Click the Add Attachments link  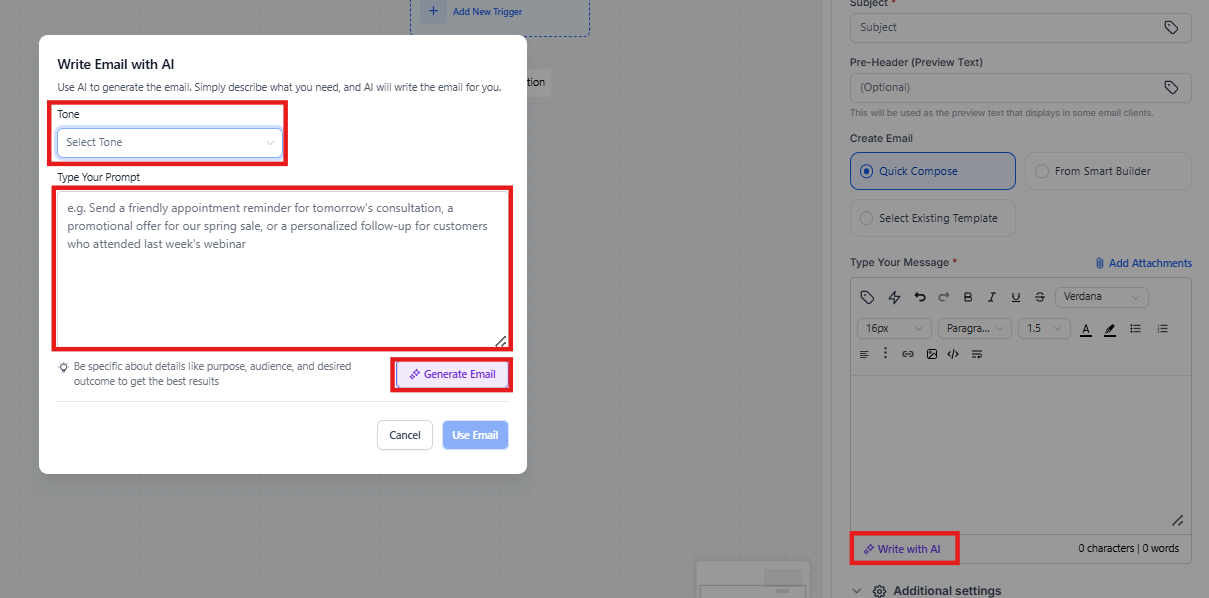(x=1143, y=263)
